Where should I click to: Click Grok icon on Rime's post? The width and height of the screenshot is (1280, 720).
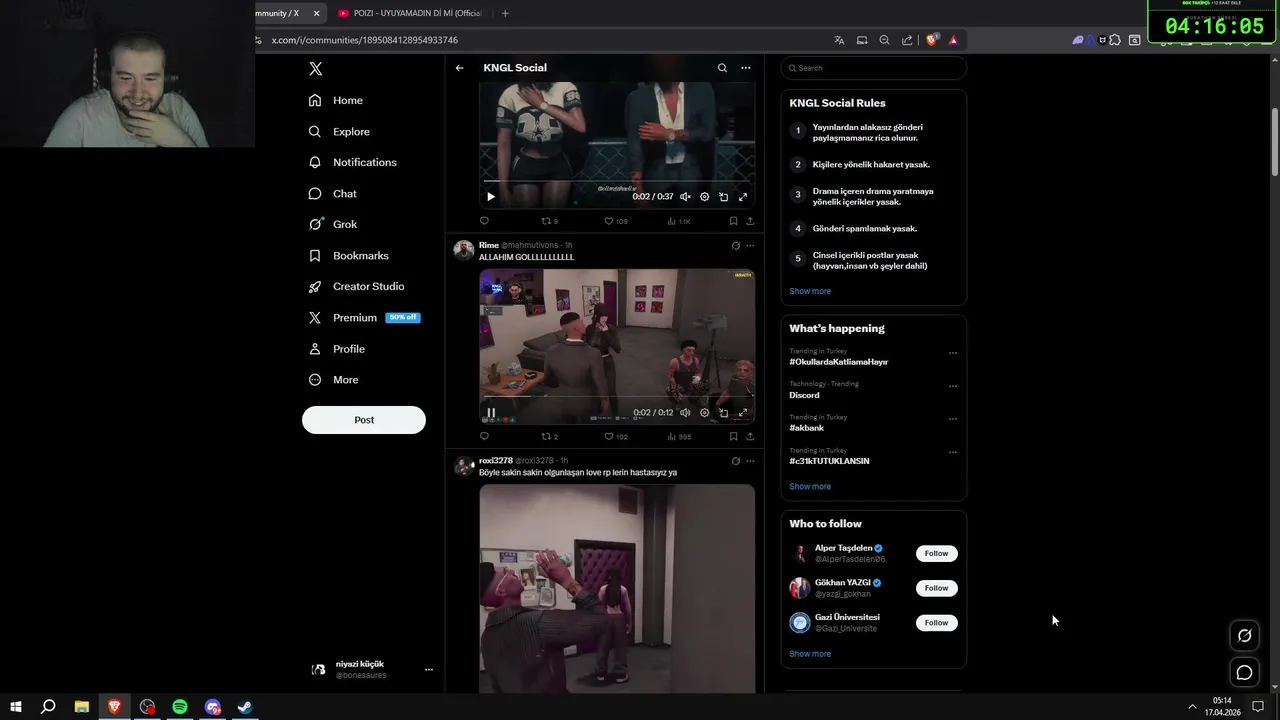(x=735, y=245)
